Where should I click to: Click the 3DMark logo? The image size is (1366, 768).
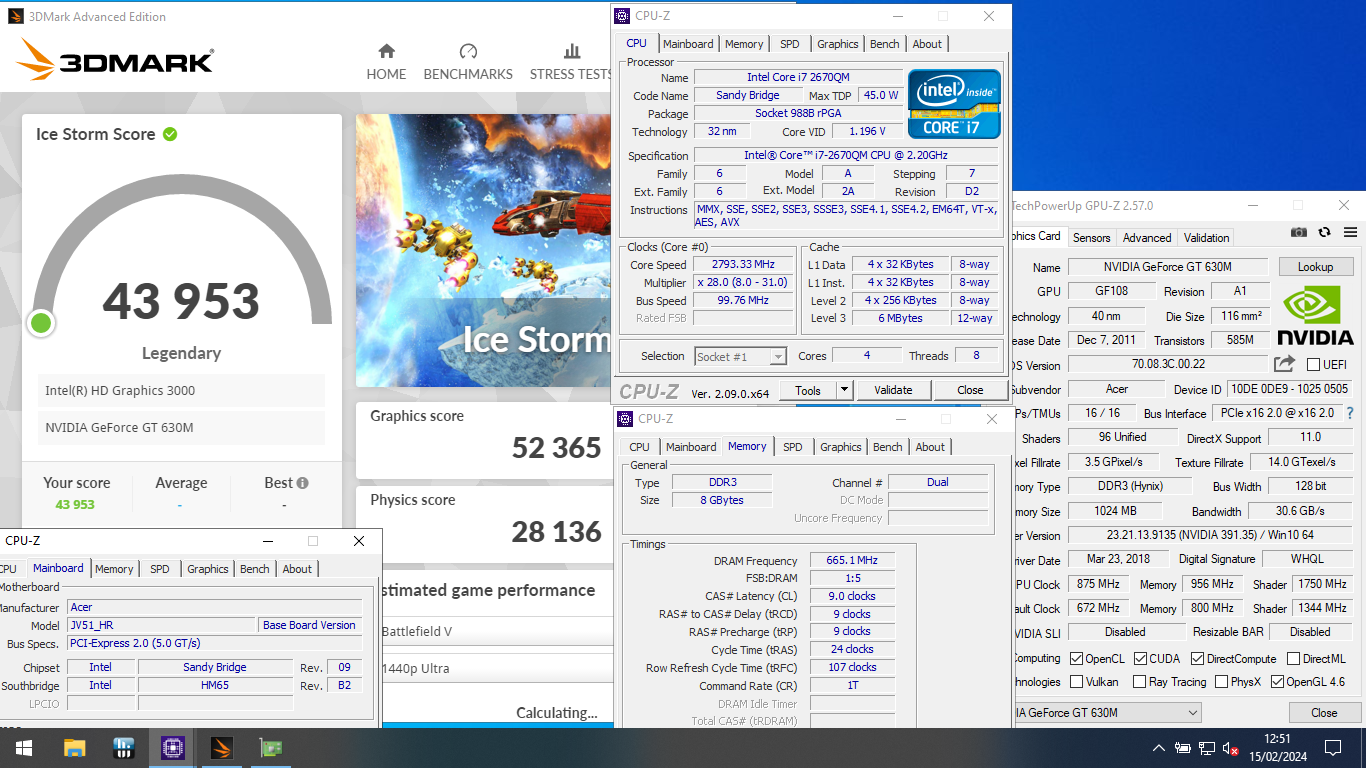(x=115, y=60)
